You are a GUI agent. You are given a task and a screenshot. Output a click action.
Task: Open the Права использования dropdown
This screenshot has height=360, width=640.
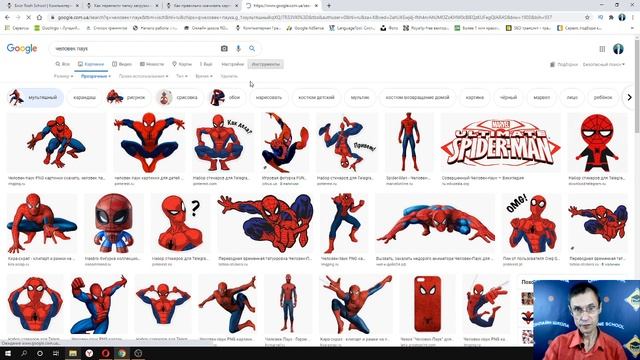point(143,76)
